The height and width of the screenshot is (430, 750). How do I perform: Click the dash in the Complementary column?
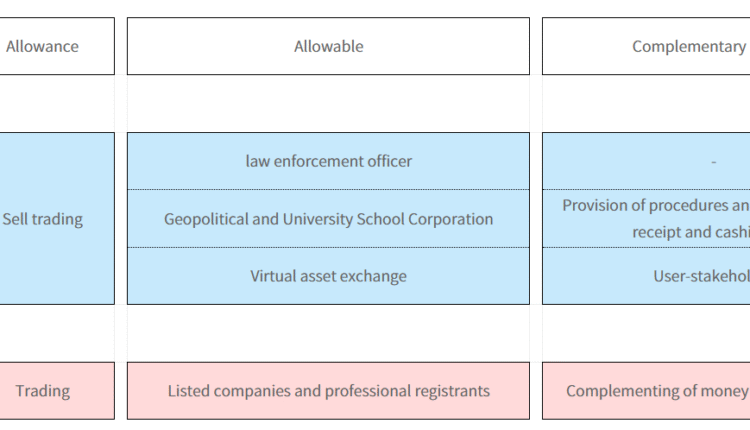coord(712,161)
